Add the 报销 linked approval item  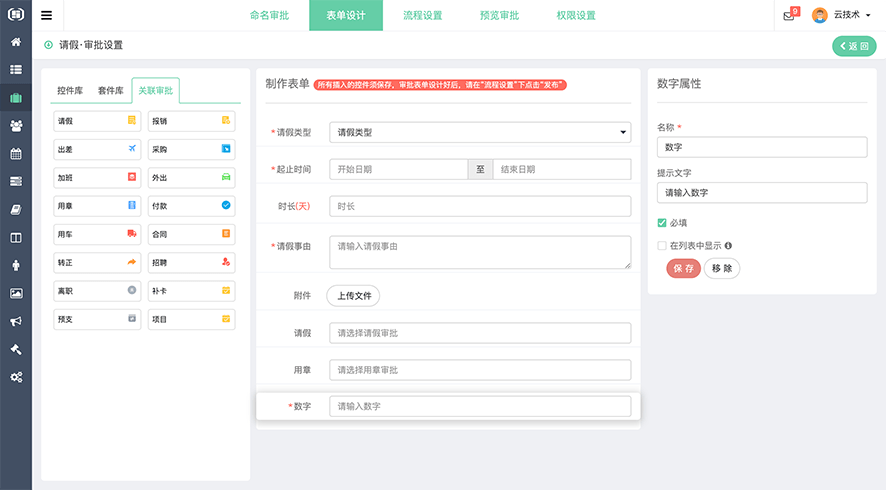coord(191,121)
